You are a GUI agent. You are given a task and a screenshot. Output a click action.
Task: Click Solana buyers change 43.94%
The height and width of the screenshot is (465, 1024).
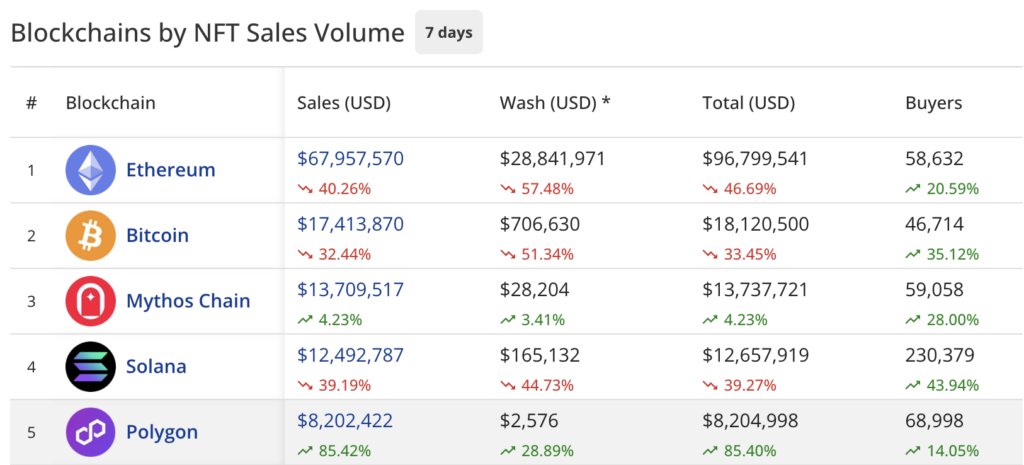(942, 386)
